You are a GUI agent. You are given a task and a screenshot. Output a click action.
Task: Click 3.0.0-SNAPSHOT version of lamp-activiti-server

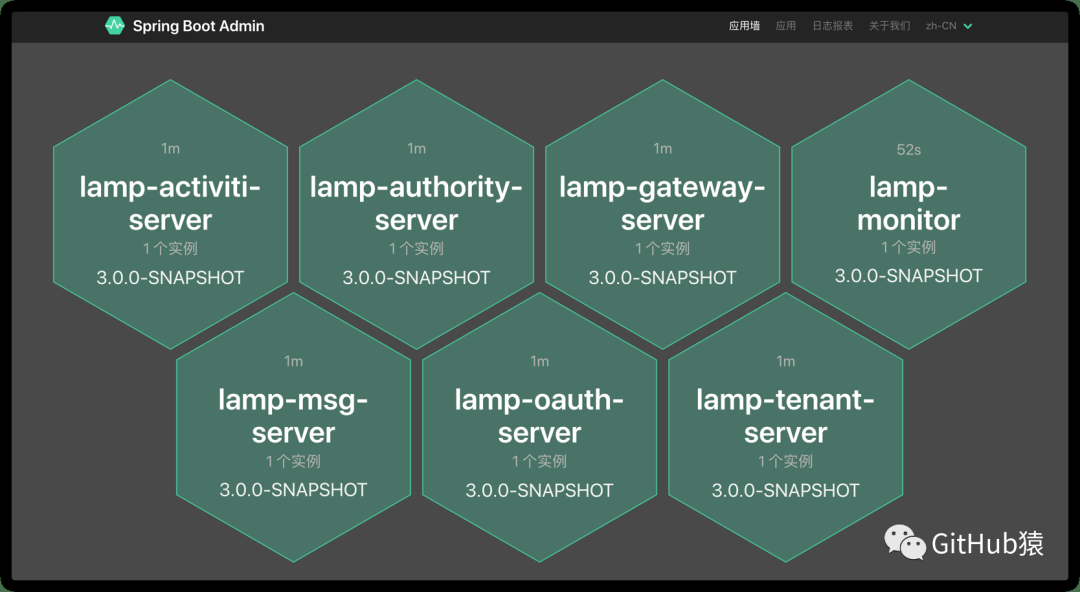pyautogui.click(x=170, y=278)
